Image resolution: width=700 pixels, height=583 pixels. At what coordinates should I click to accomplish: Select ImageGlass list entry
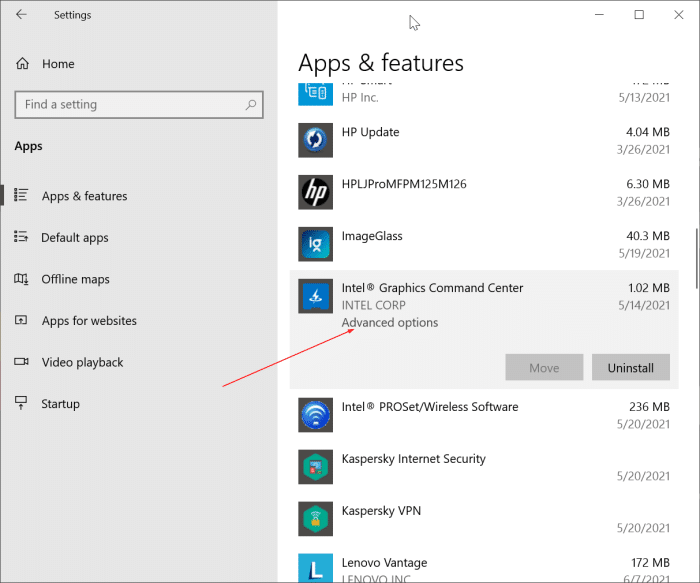point(484,244)
